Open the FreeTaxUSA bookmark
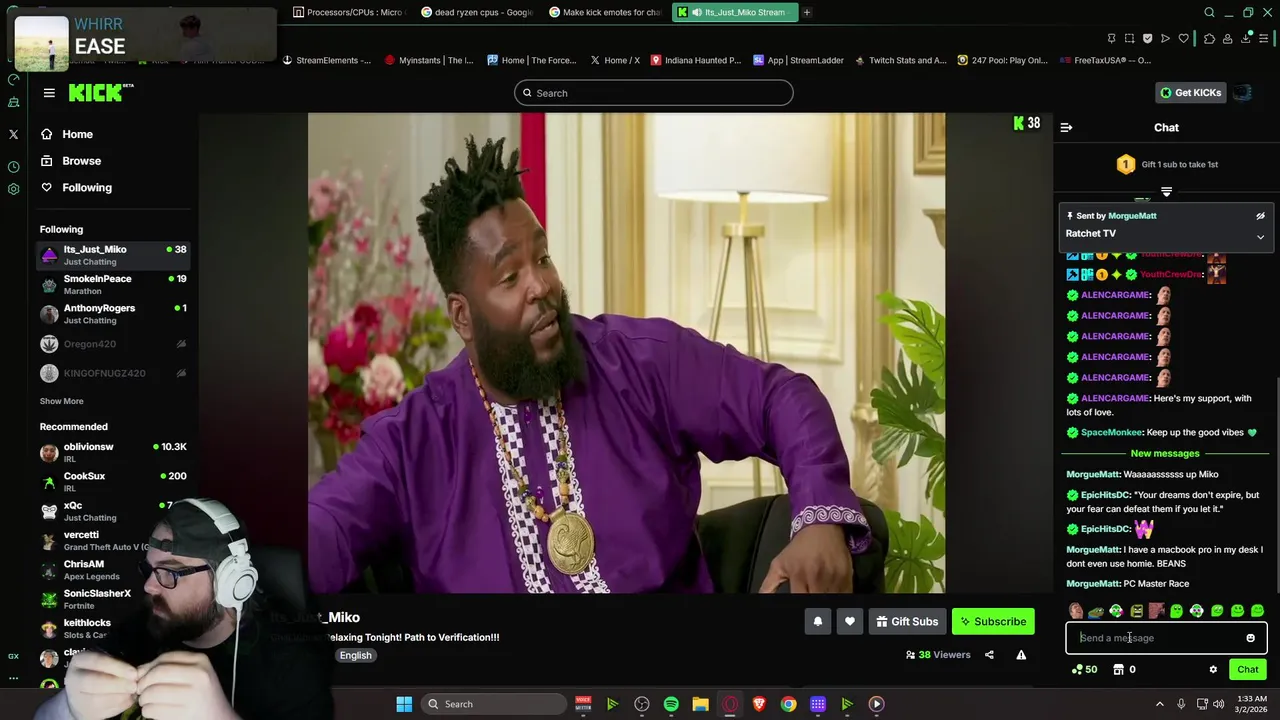The height and width of the screenshot is (720, 1280). pos(1106,60)
